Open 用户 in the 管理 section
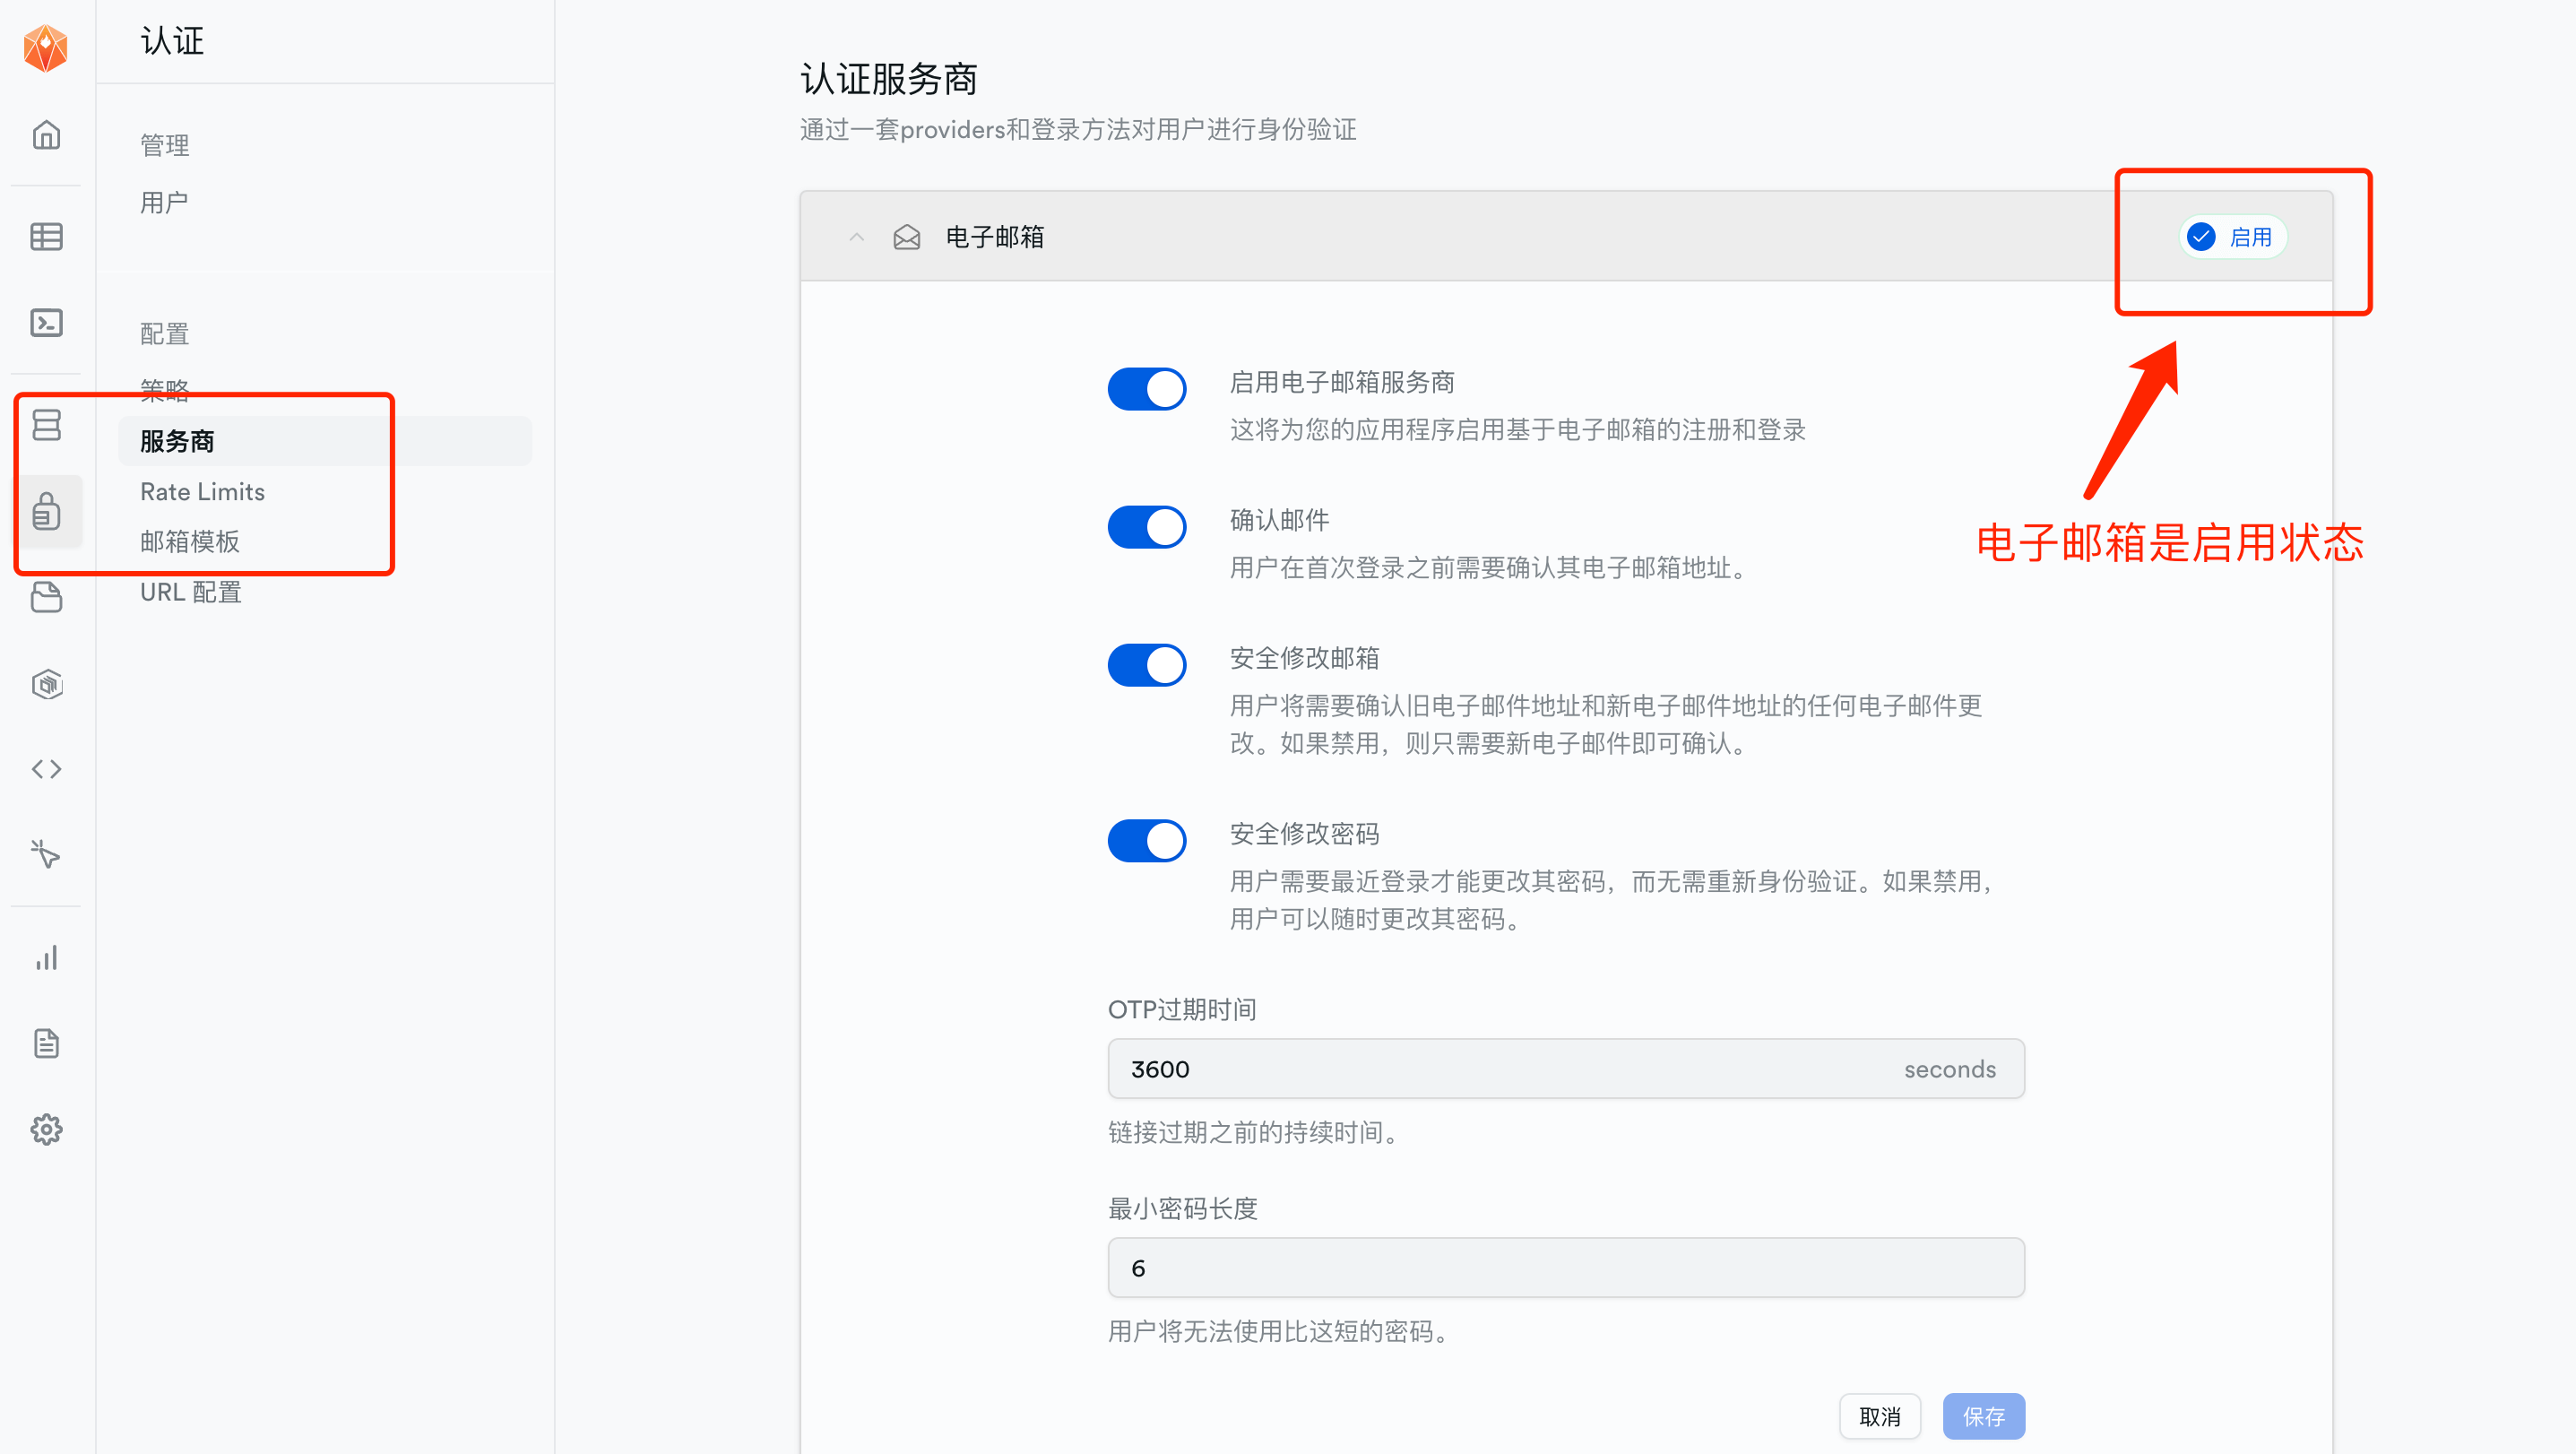 (164, 203)
